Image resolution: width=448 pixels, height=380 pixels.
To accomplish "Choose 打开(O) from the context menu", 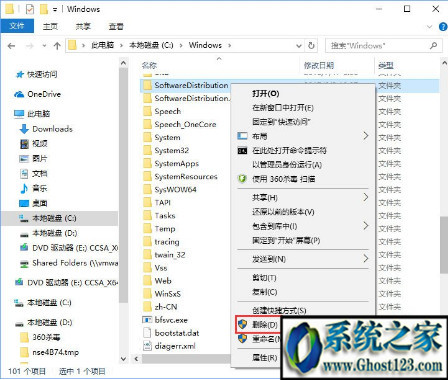I will click(266, 94).
